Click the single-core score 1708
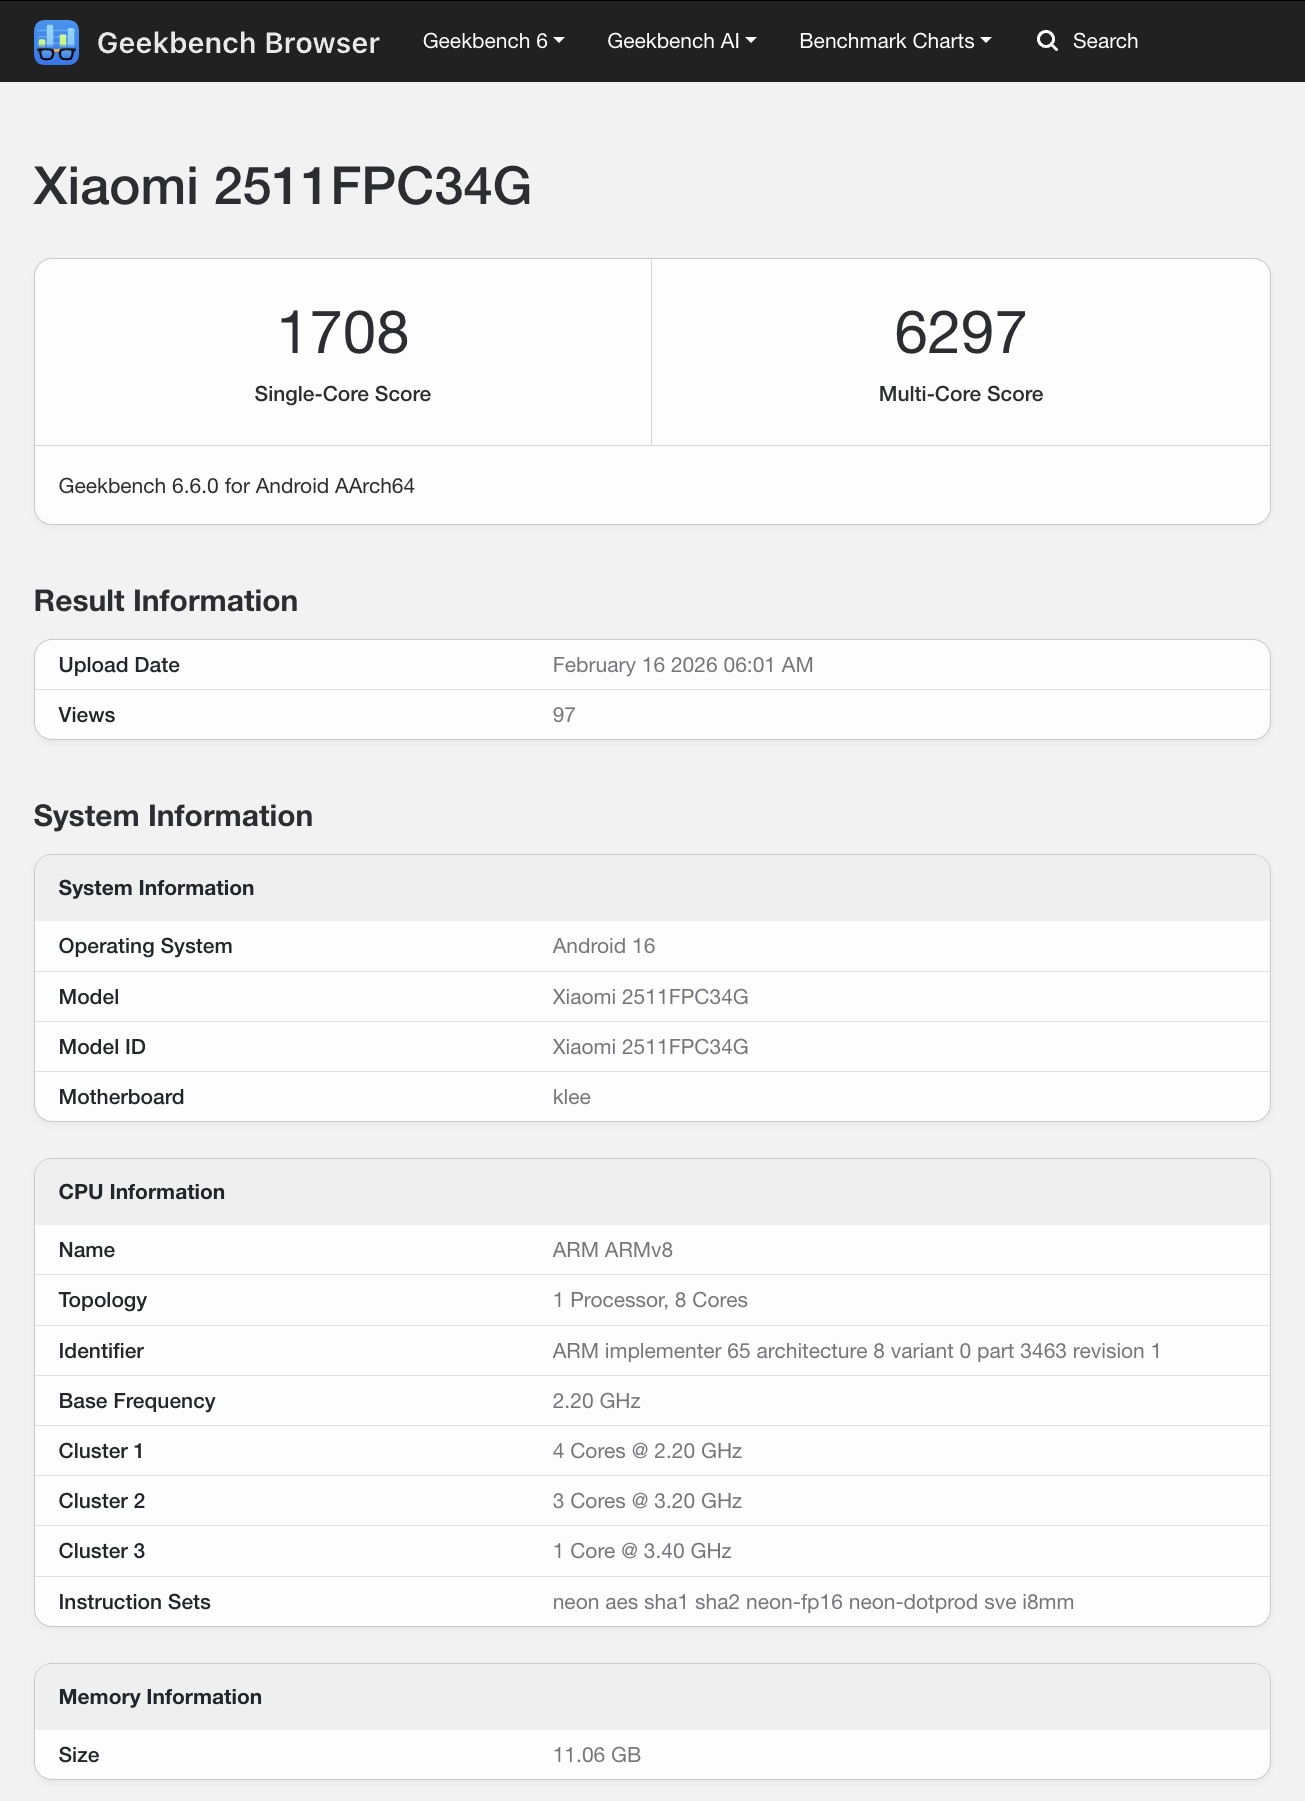Image resolution: width=1305 pixels, height=1801 pixels. click(x=343, y=332)
